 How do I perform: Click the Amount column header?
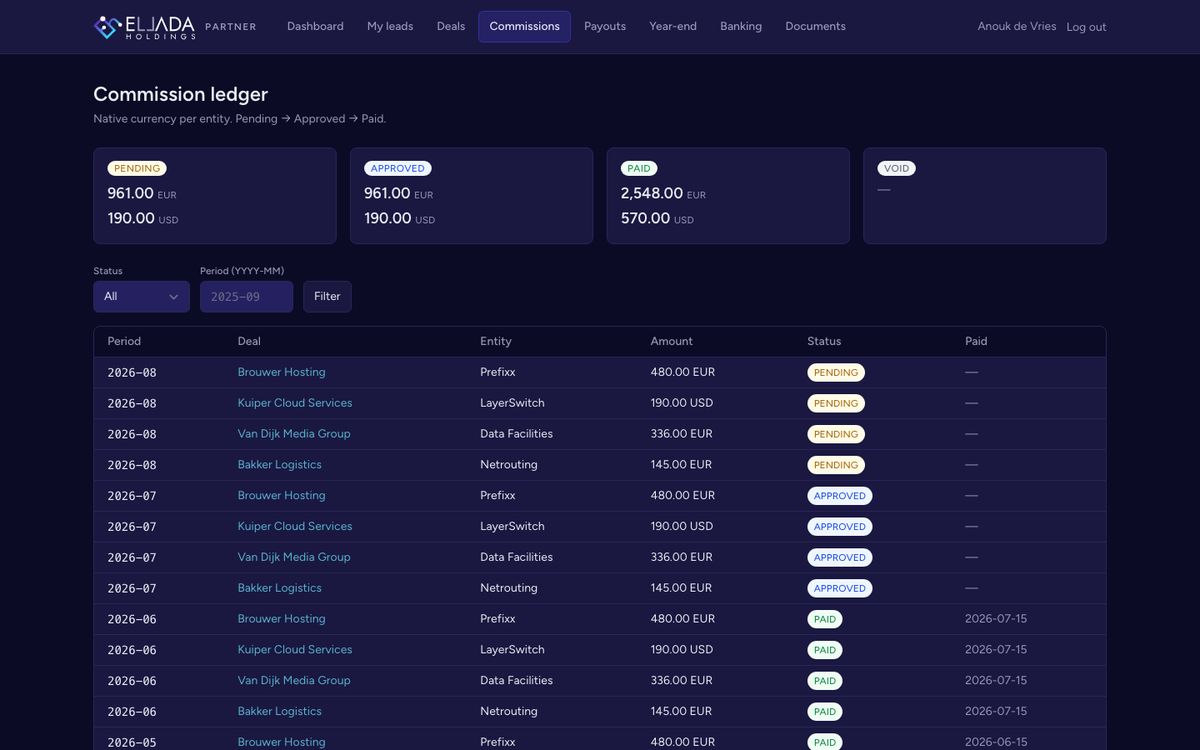click(672, 342)
